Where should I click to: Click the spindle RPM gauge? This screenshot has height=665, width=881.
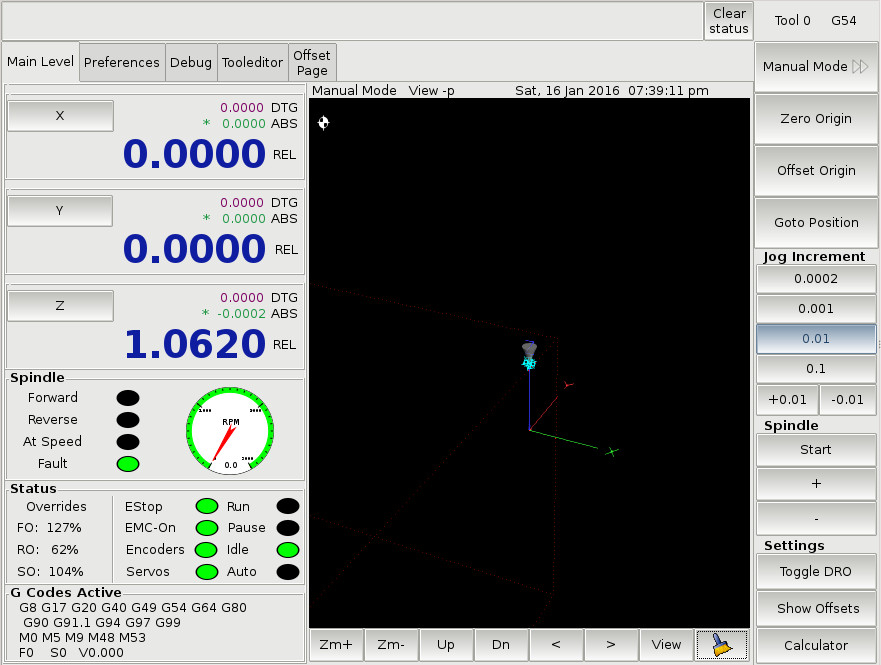click(230, 431)
